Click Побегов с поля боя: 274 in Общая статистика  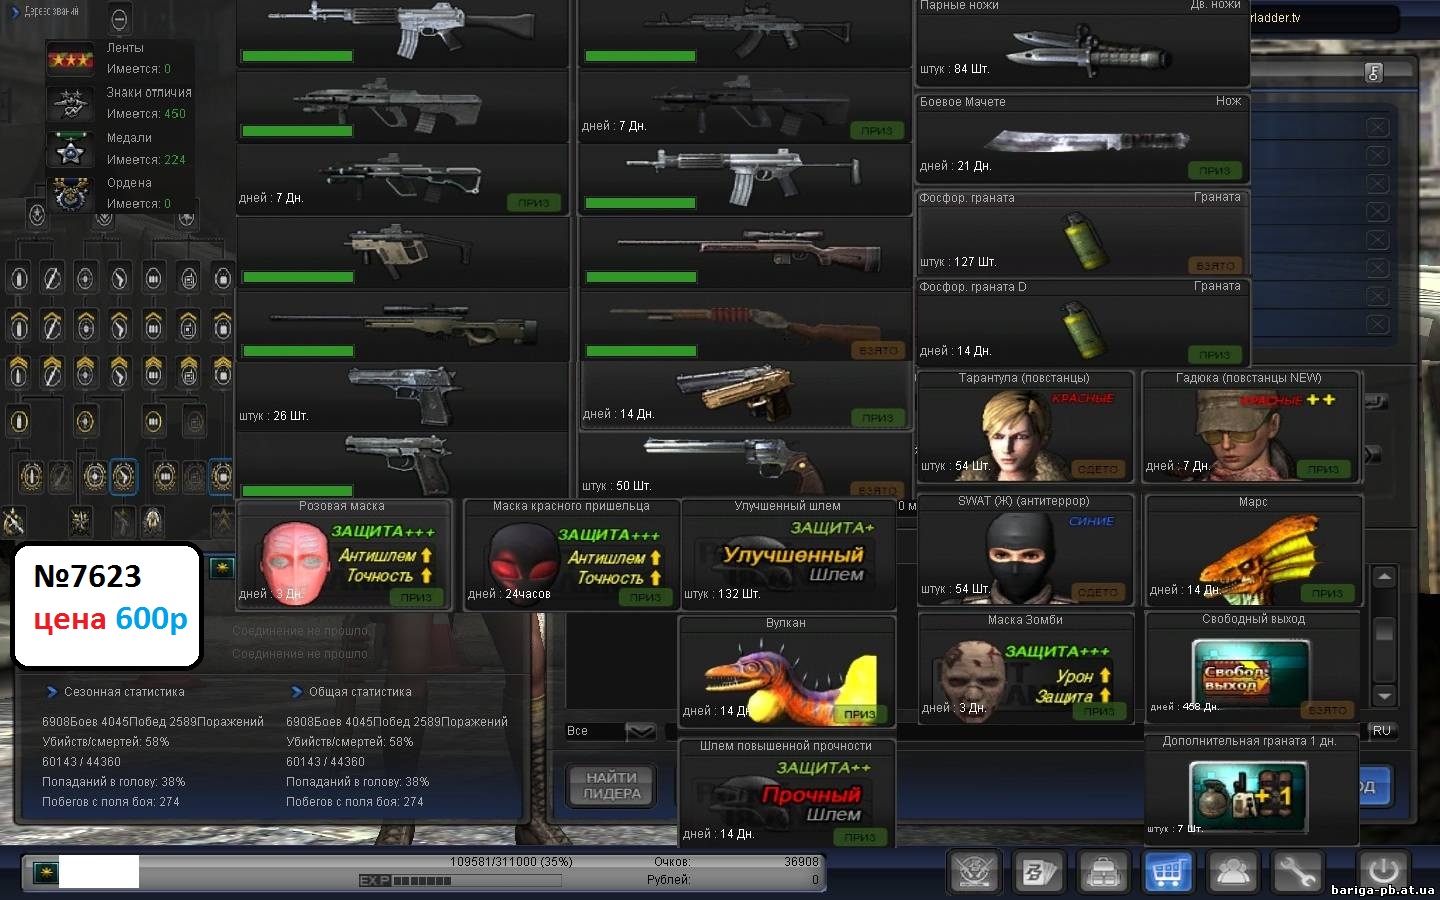click(x=354, y=802)
